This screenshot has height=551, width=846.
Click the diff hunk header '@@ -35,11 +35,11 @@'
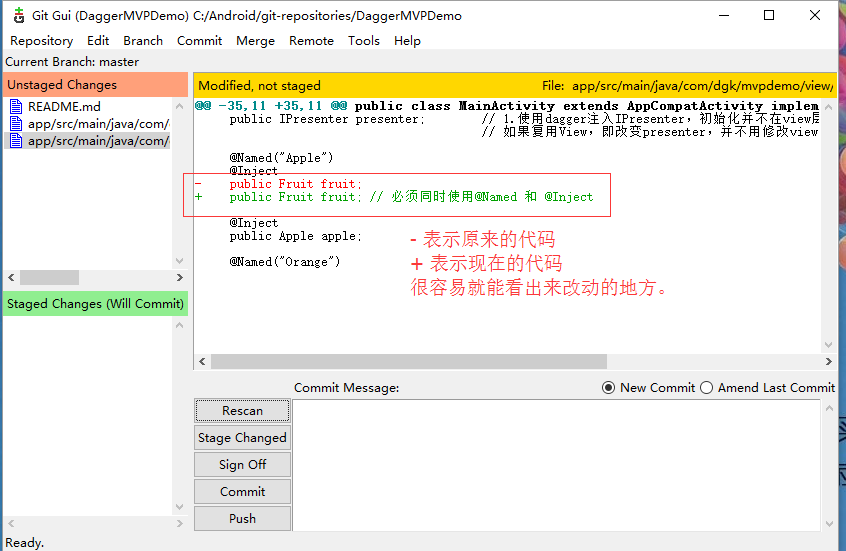pyautogui.click(x=271, y=106)
